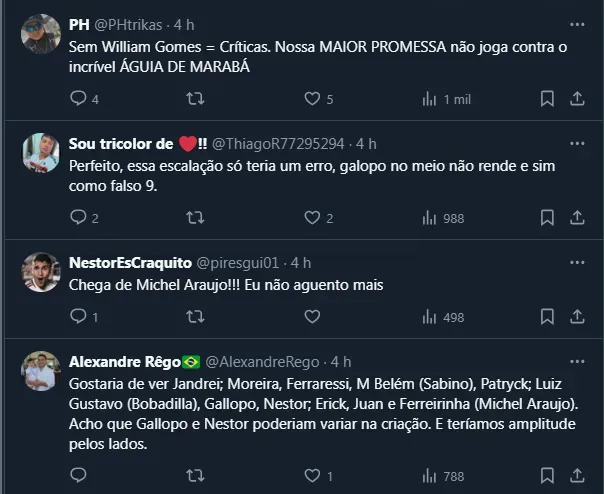The width and height of the screenshot is (604, 494).
Task: Bookmark NestorEsCraquito's tweet
Action: 547,317
